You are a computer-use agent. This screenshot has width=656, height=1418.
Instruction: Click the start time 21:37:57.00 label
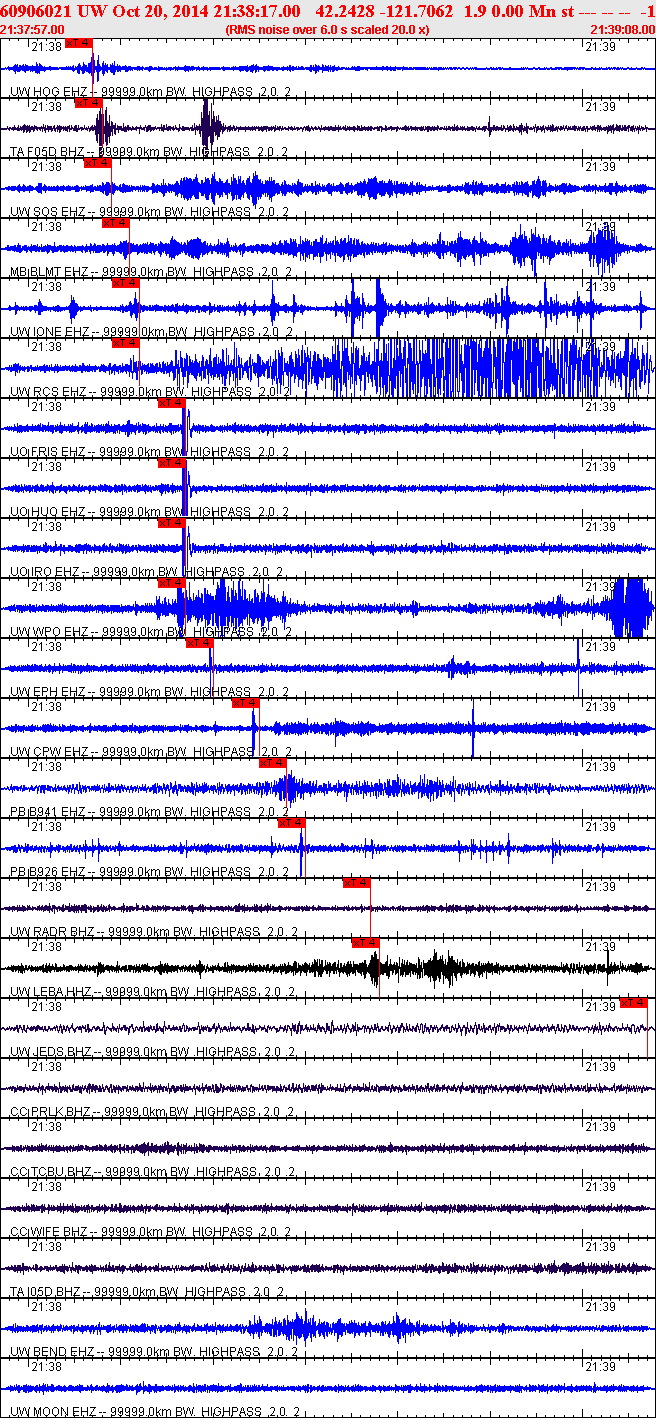click(33, 29)
